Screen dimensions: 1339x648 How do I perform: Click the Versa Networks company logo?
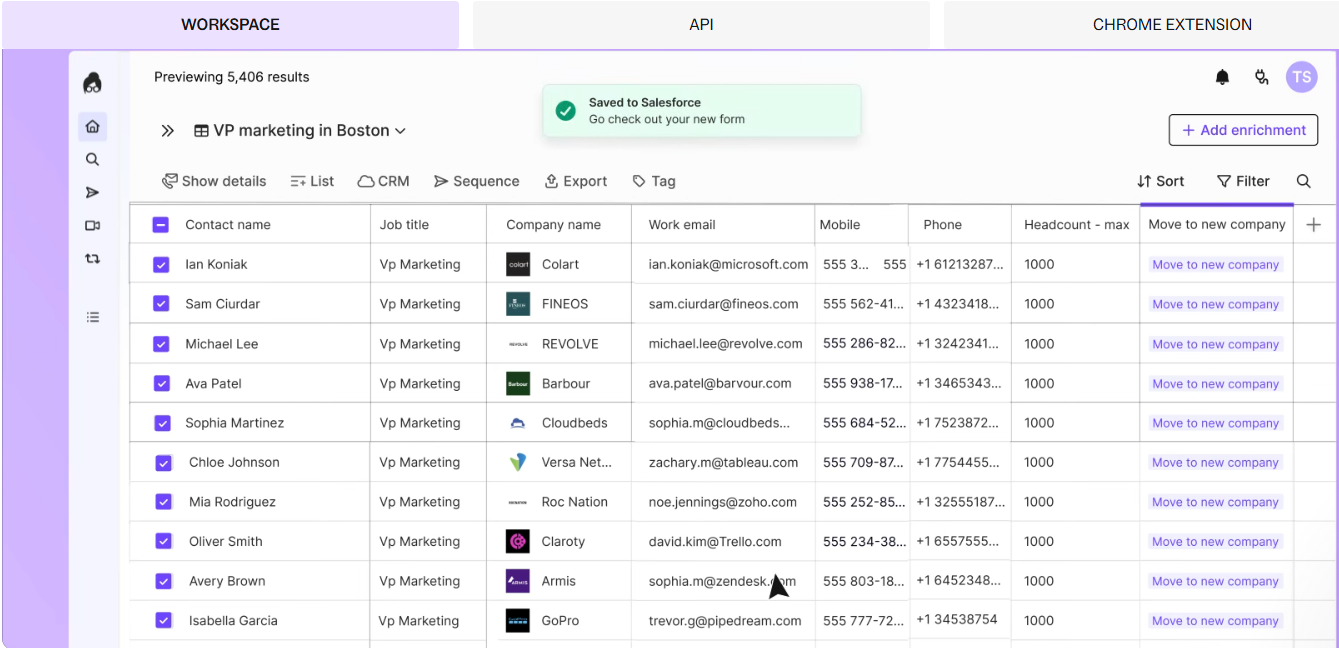pos(518,462)
